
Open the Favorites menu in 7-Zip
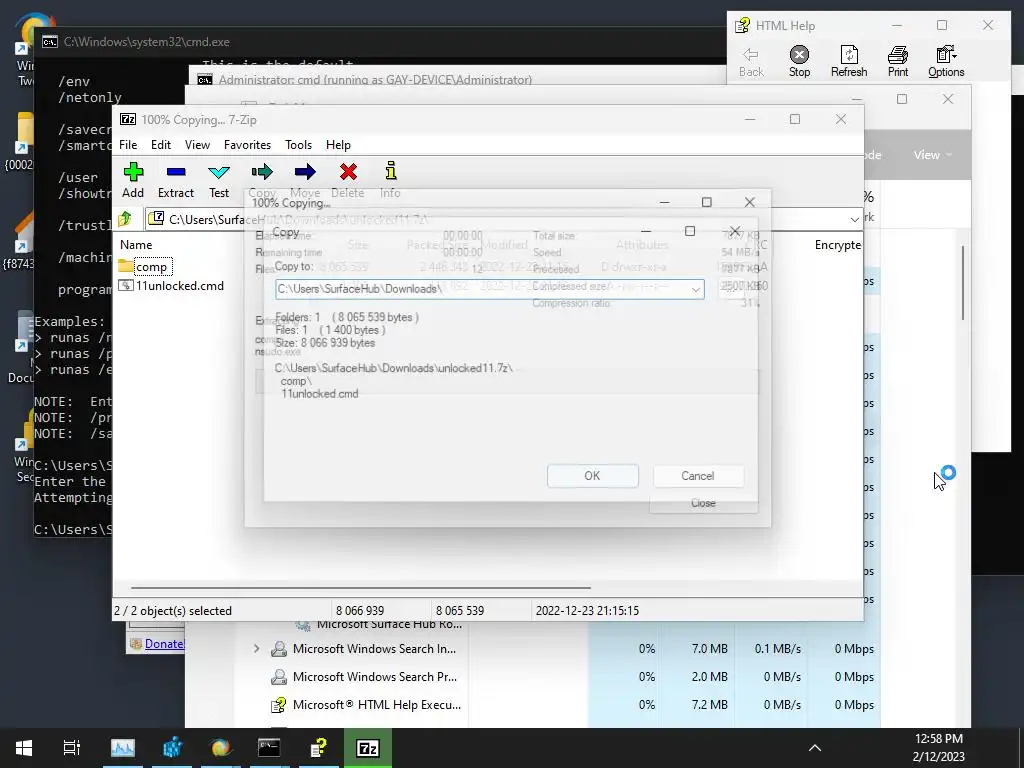(x=247, y=145)
